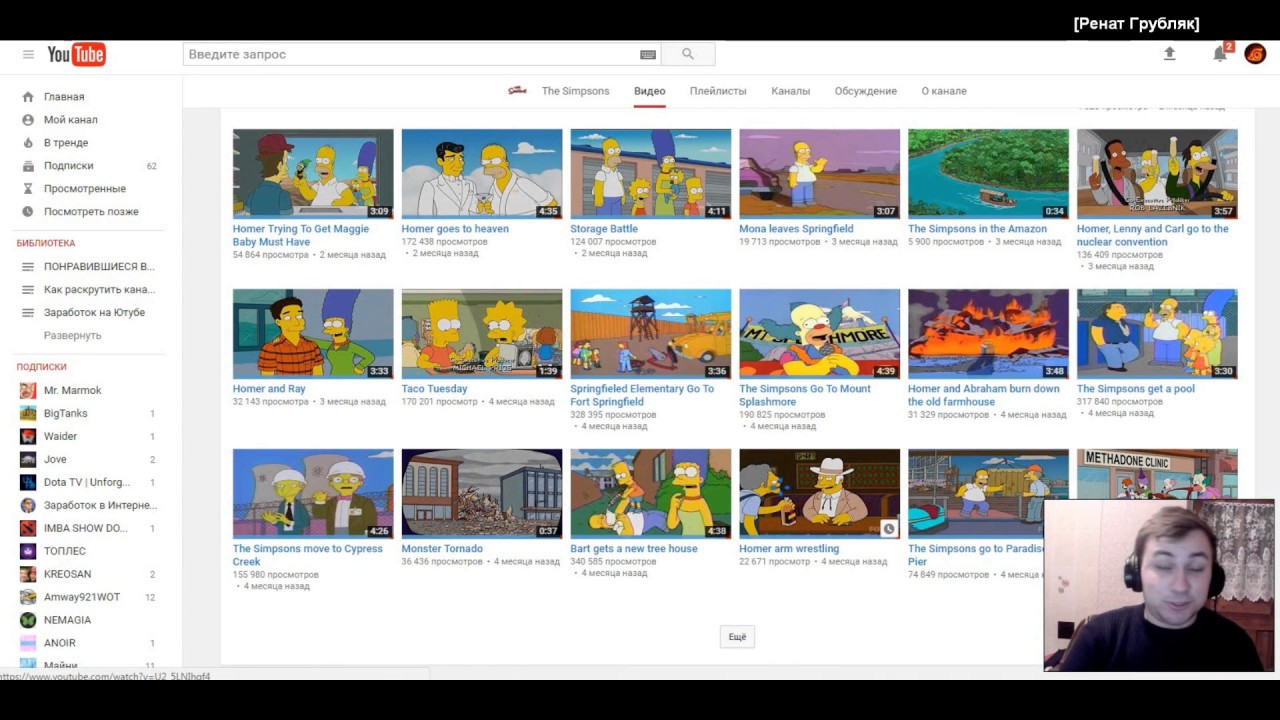Expand library with Развернуть
This screenshot has width=1280, height=720.
(72, 336)
